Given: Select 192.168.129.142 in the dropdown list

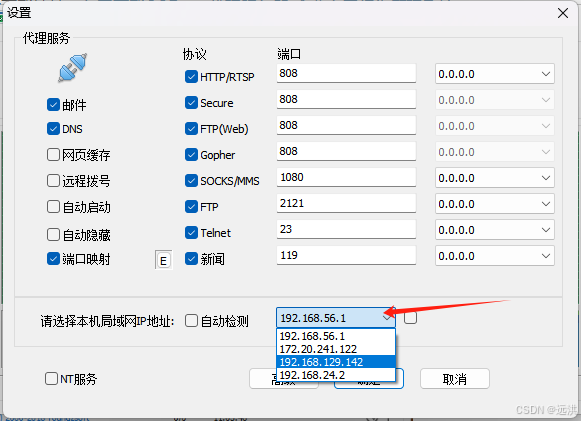Looking at the screenshot, I should 336,362.
